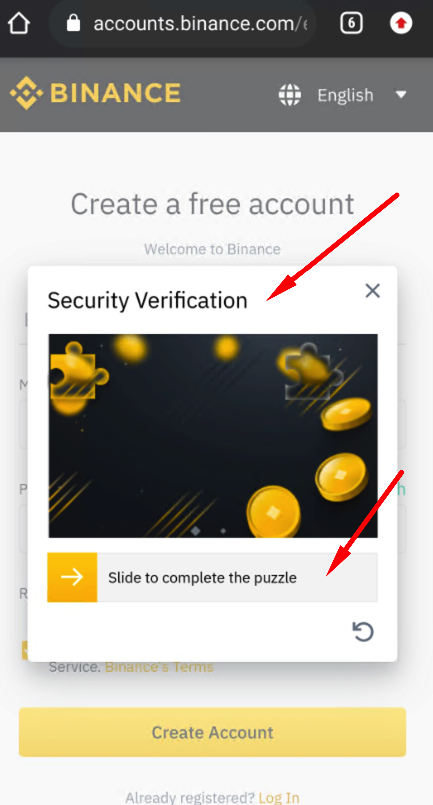Tap the puzzle captcha image with coins
Screen dimensions: 433x805
pyautogui.click(x=213, y=436)
